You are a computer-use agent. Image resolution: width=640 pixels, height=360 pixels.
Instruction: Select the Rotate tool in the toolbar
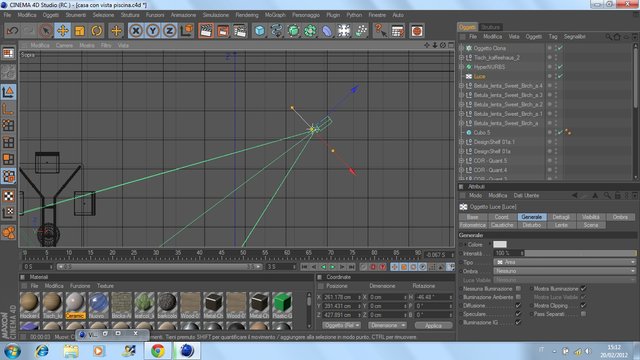(x=96, y=31)
